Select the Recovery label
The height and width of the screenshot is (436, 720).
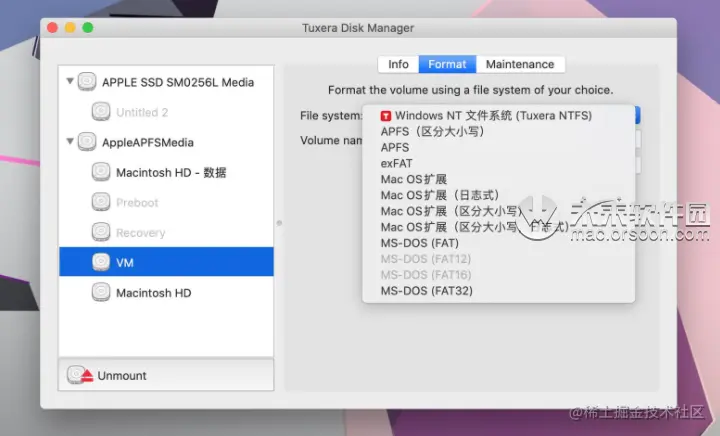141,233
